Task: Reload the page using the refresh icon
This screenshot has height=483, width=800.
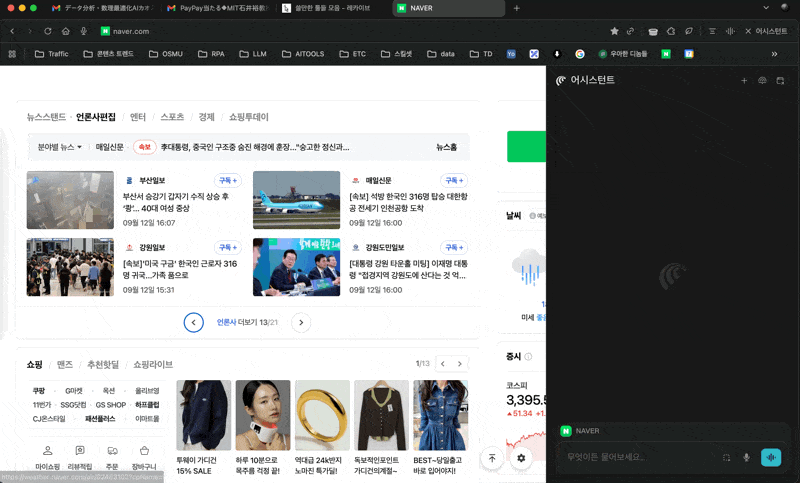Action: pos(50,31)
